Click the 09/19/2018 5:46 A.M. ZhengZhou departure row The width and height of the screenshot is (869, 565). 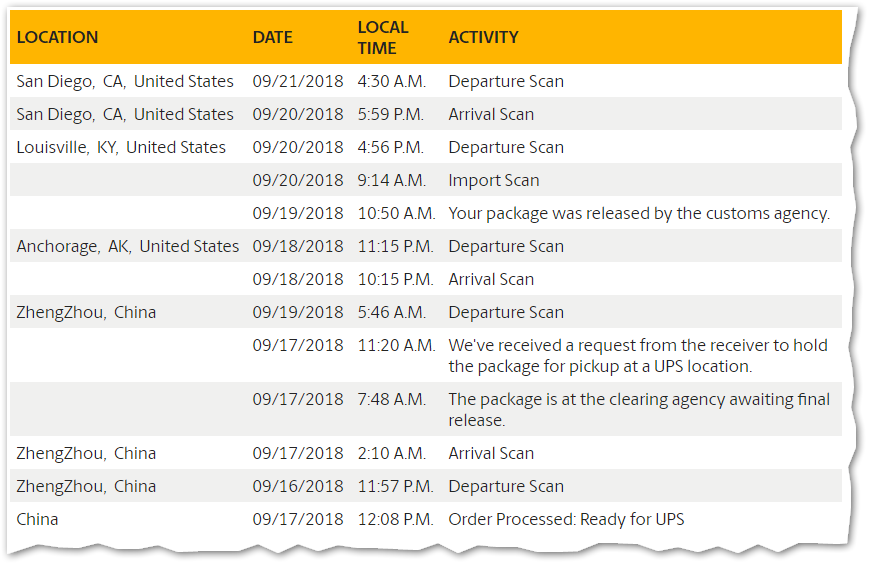coord(426,312)
